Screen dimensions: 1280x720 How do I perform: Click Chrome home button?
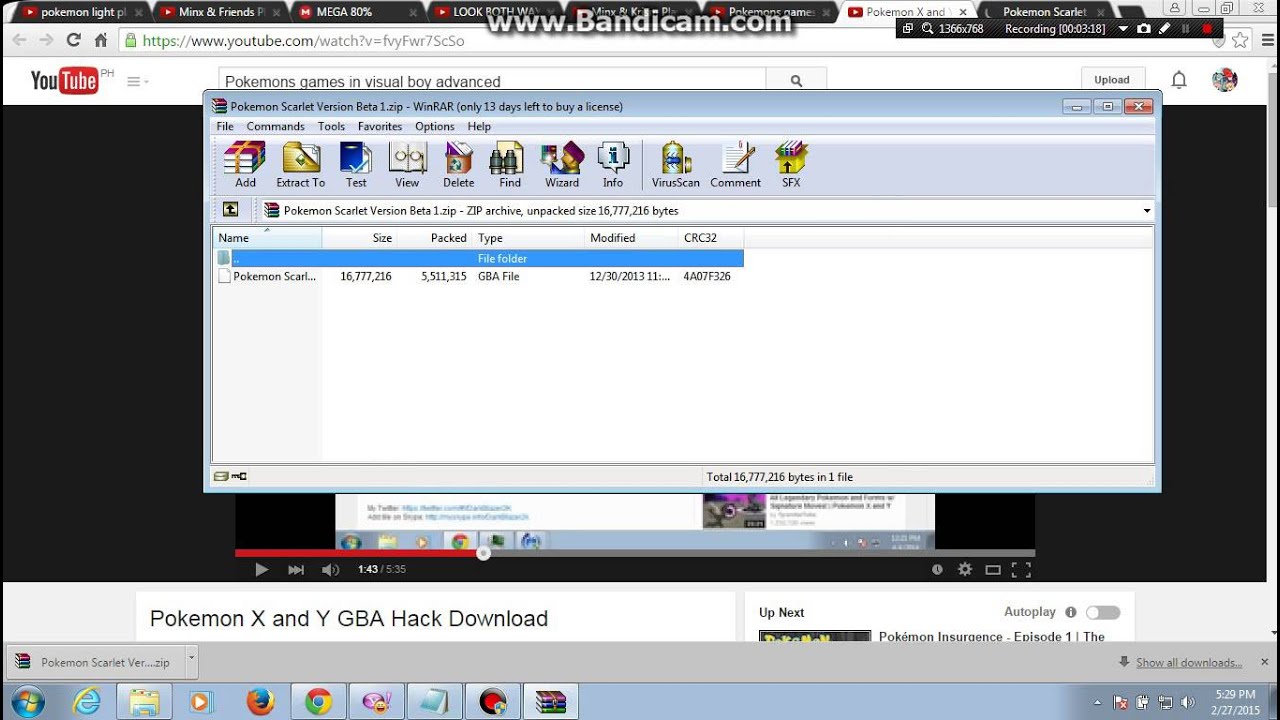100,41
